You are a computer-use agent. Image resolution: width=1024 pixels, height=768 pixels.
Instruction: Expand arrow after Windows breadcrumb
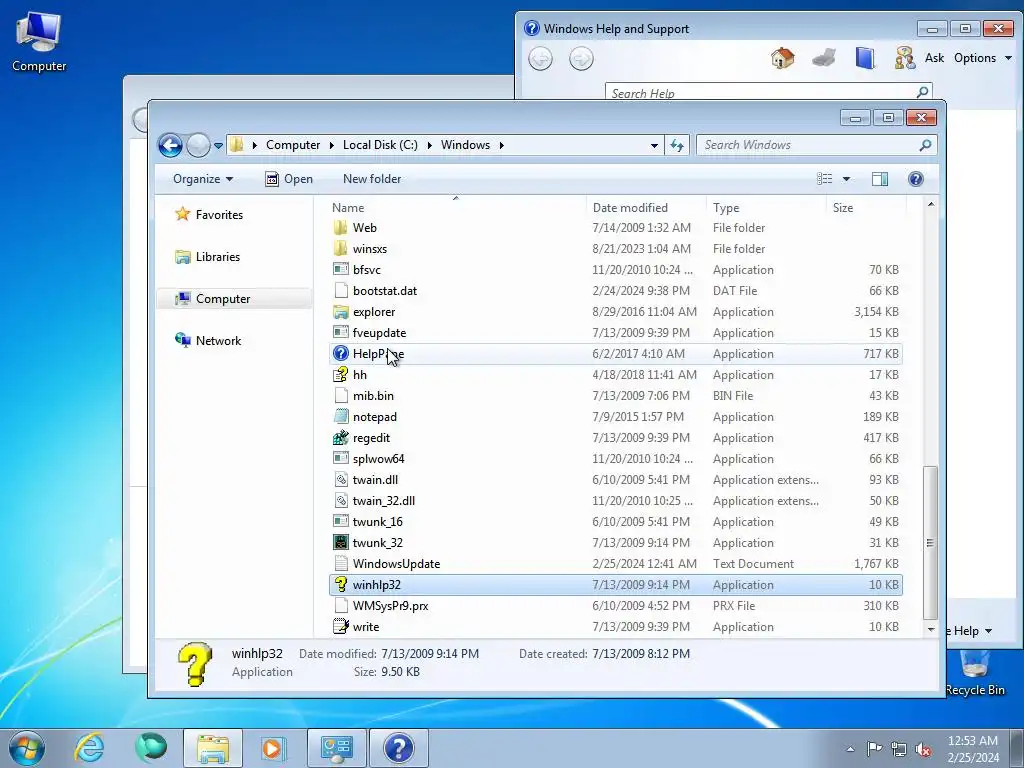pyautogui.click(x=502, y=145)
